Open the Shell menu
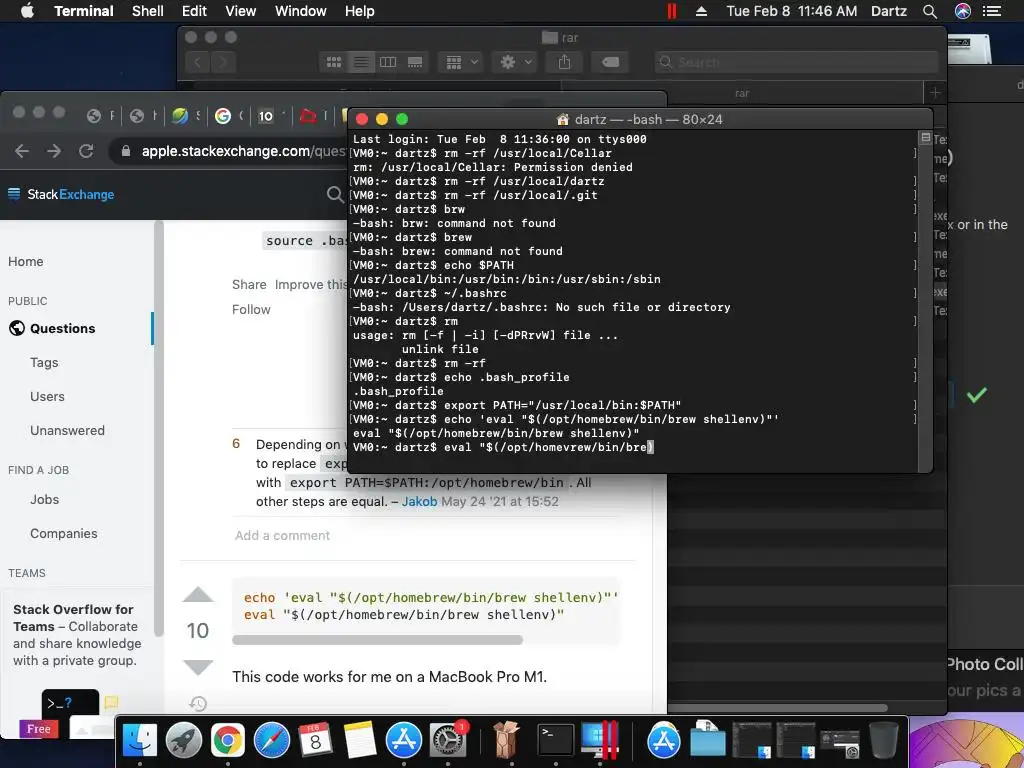This screenshot has width=1024, height=768. [x=148, y=11]
